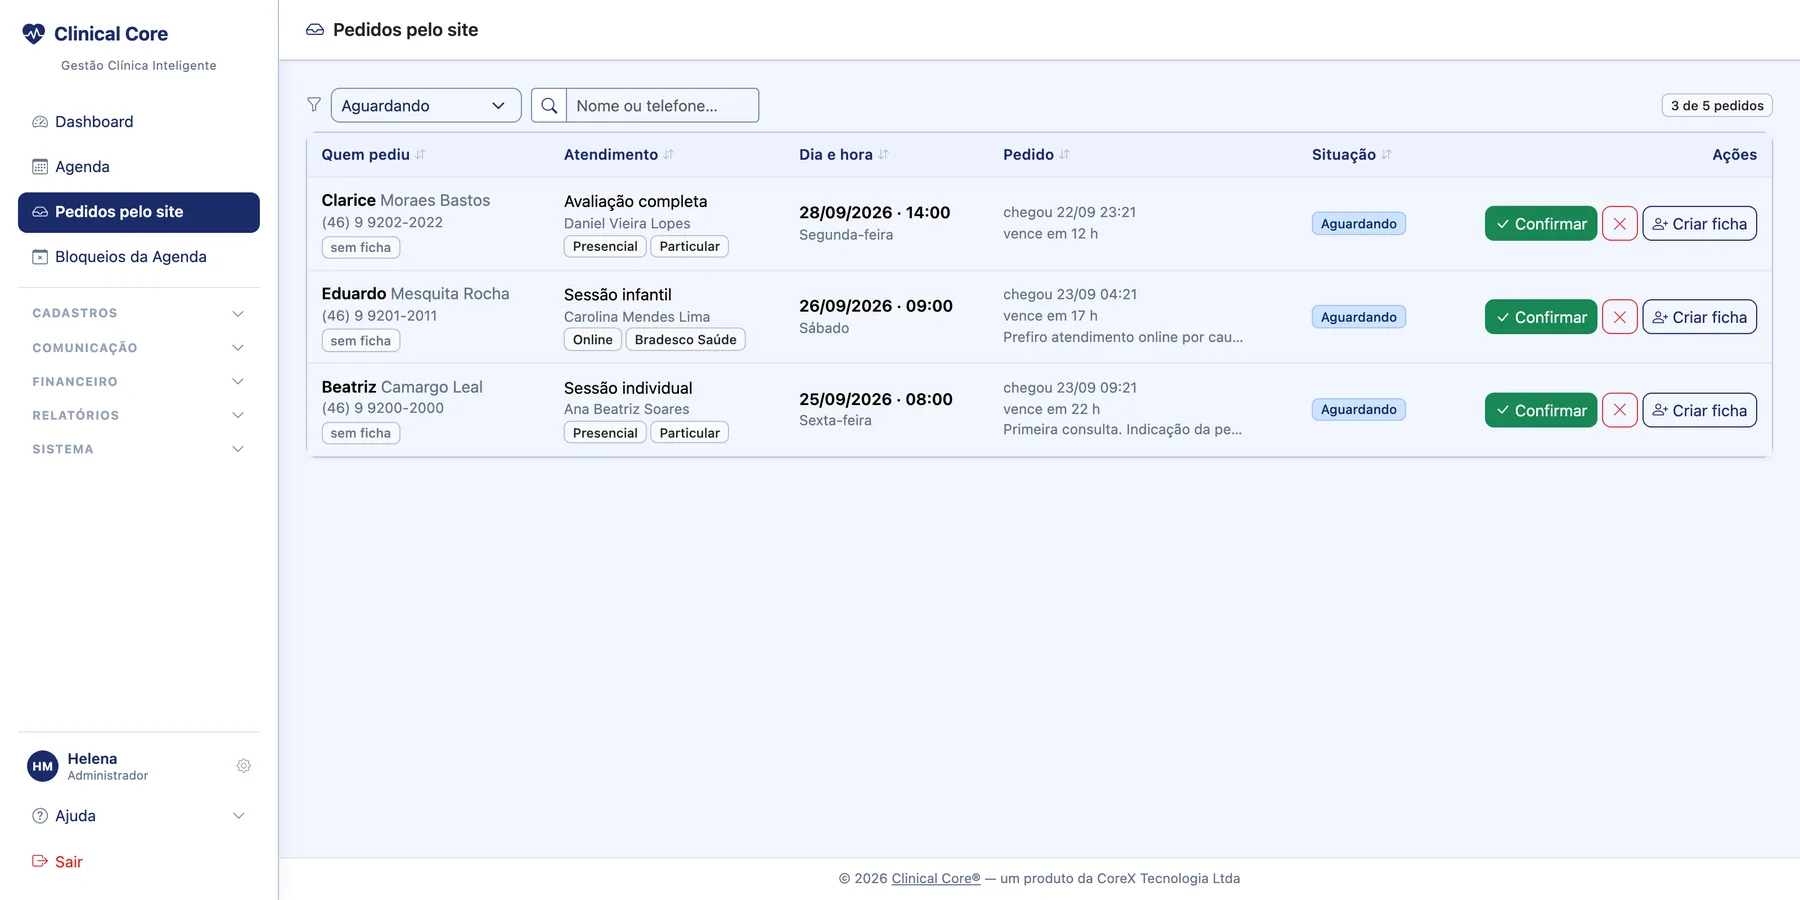
Task: Expand the FINANCEIRO sidebar section
Action: coord(139,381)
